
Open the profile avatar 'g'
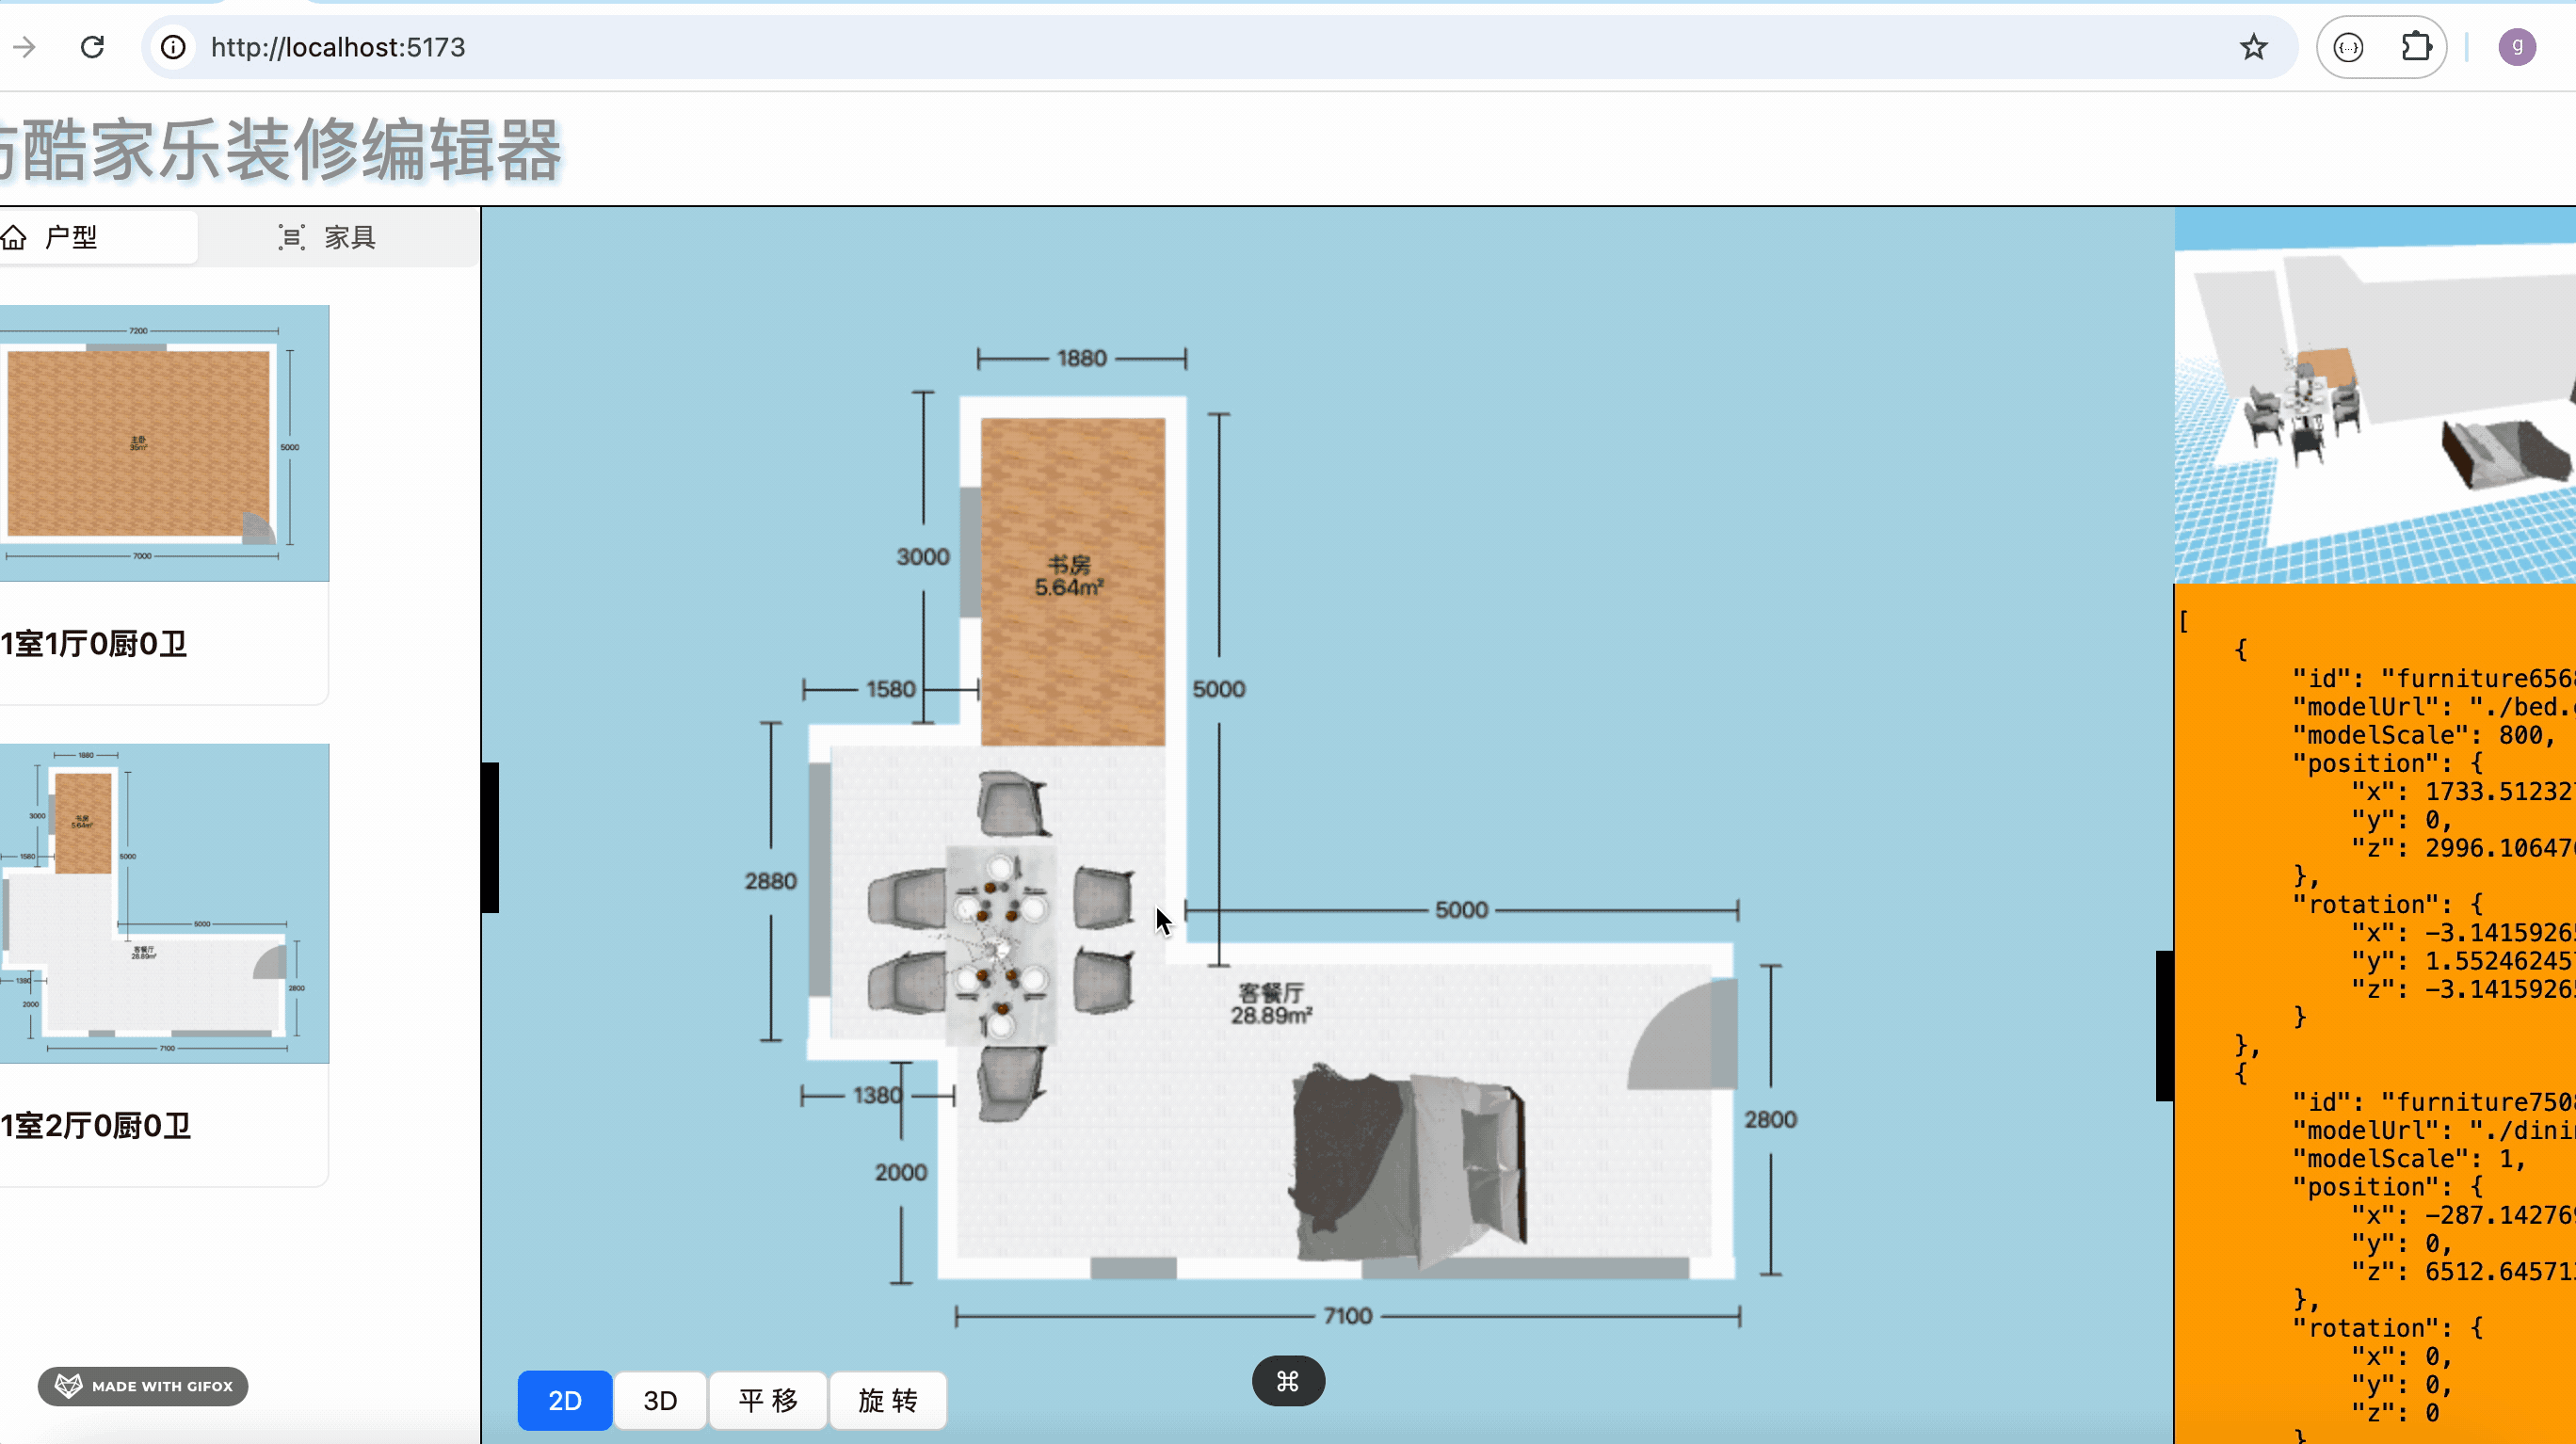click(2517, 47)
